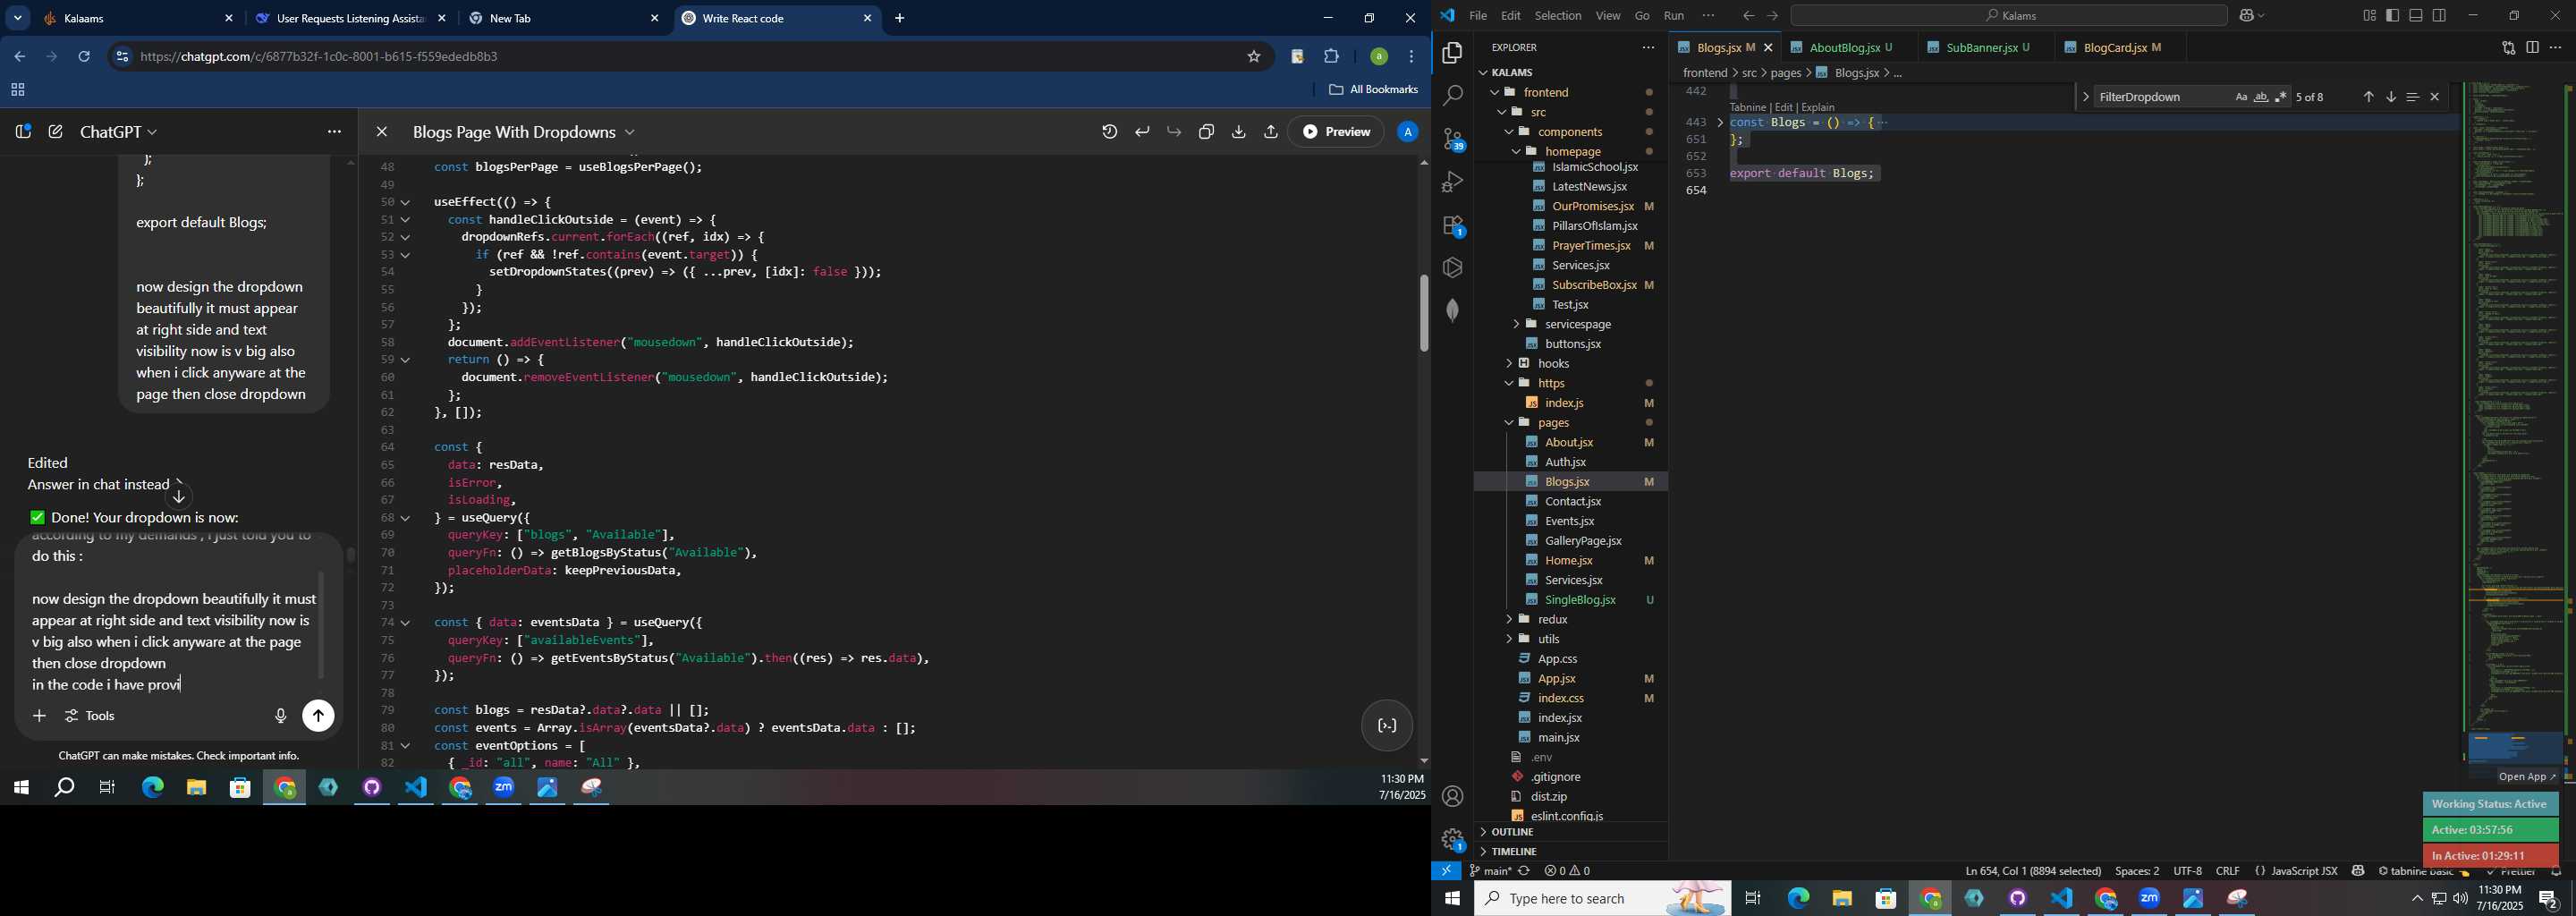Open VS Code Accounts icon
2576x916 pixels.
(1452, 796)
